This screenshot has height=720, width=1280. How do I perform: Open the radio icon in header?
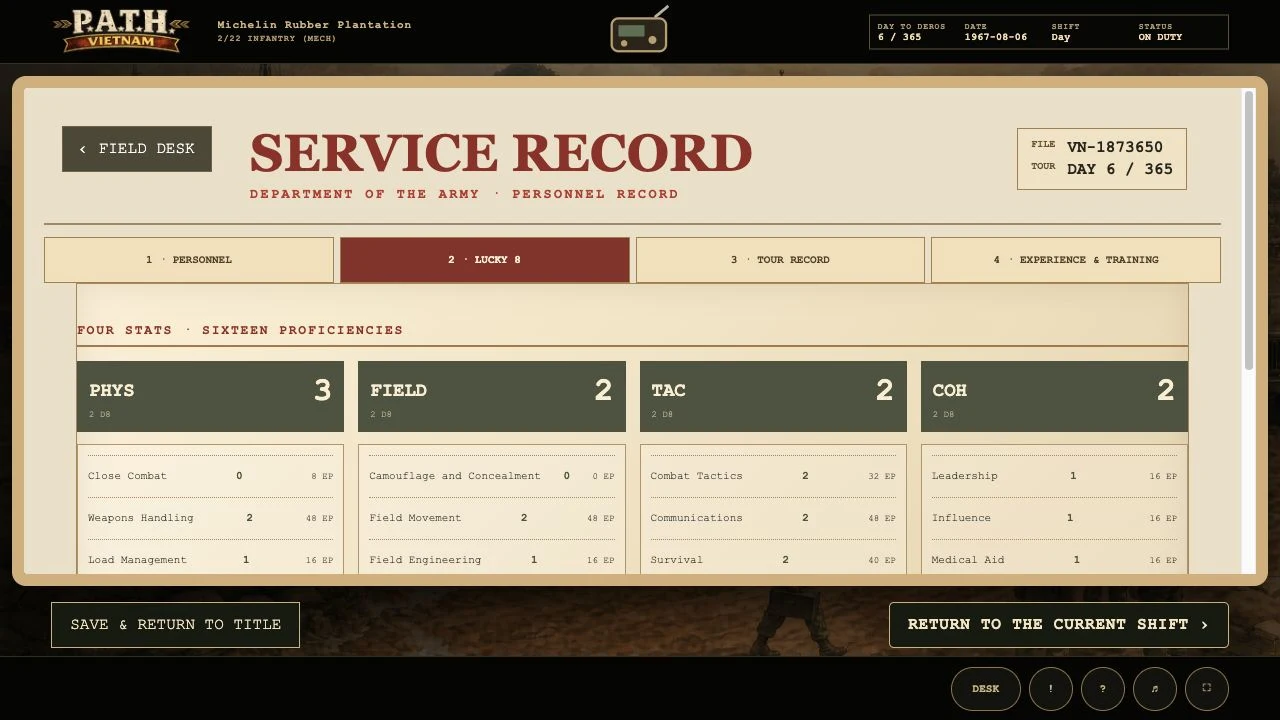click(639, 31)
